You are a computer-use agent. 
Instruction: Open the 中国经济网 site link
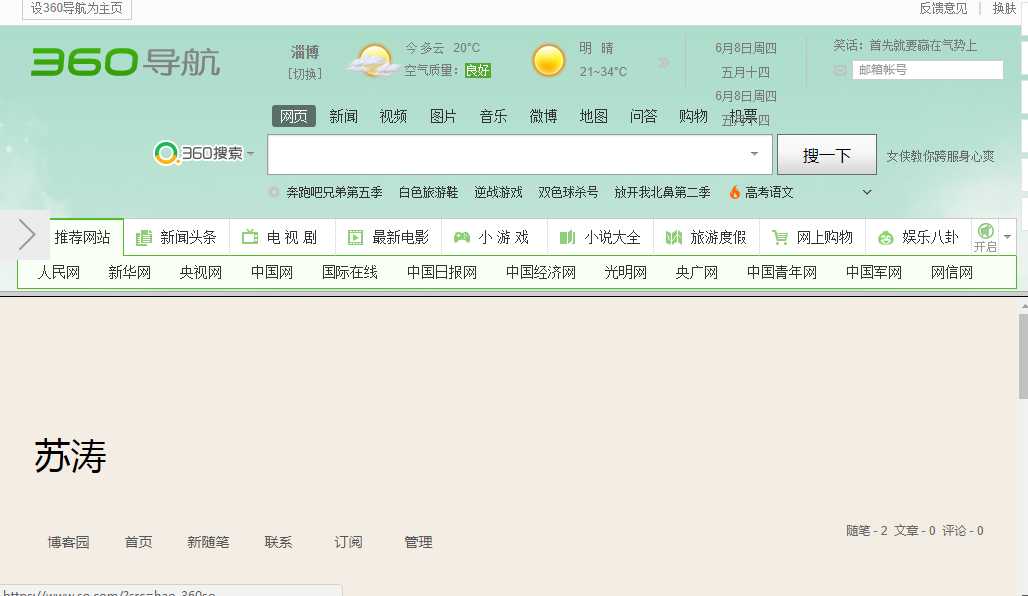pyautogui.click(x=541, y=272)
